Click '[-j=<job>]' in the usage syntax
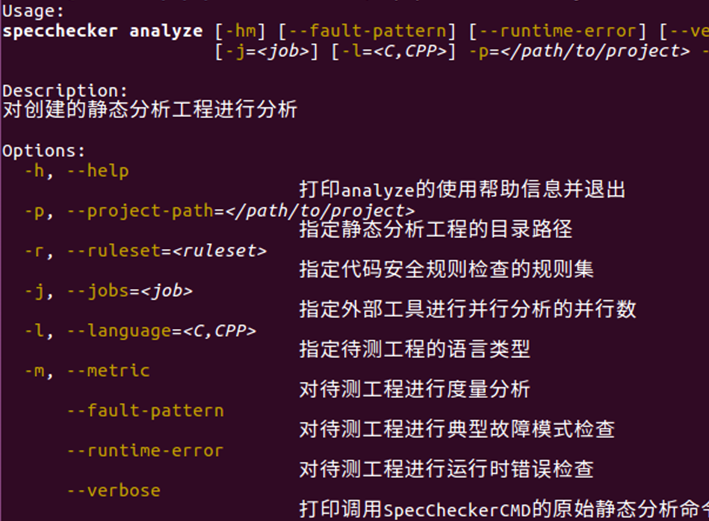The height and width of the screenshot is (521, 709). click(x=267, y=51)
